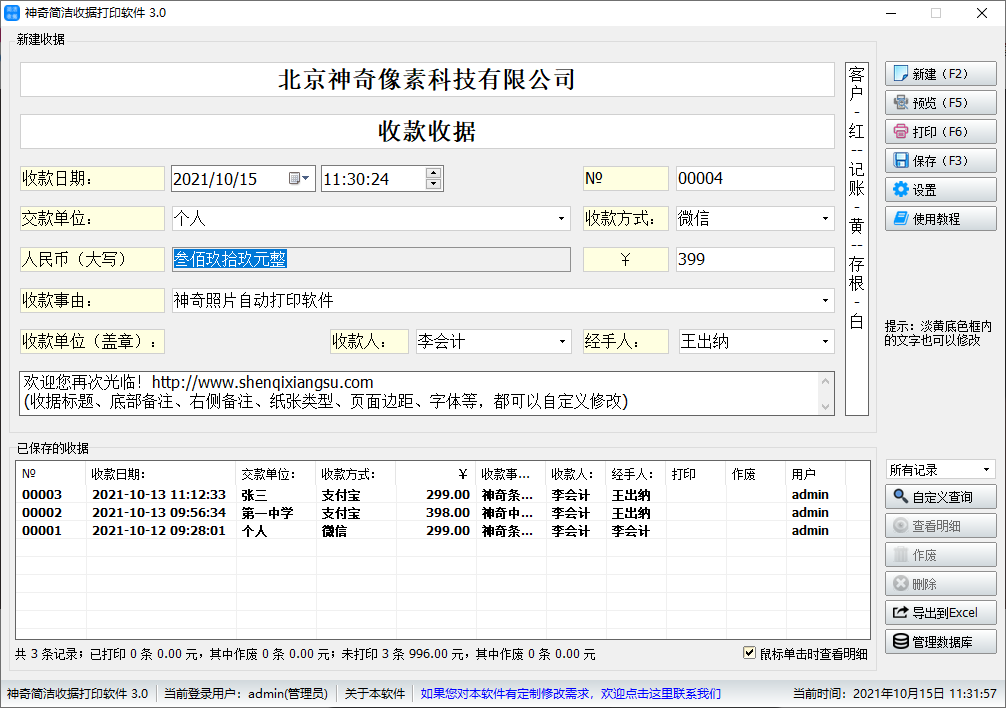Close the receipt software window
Screen dimensions: 1006x708
(x=982, y=13)
